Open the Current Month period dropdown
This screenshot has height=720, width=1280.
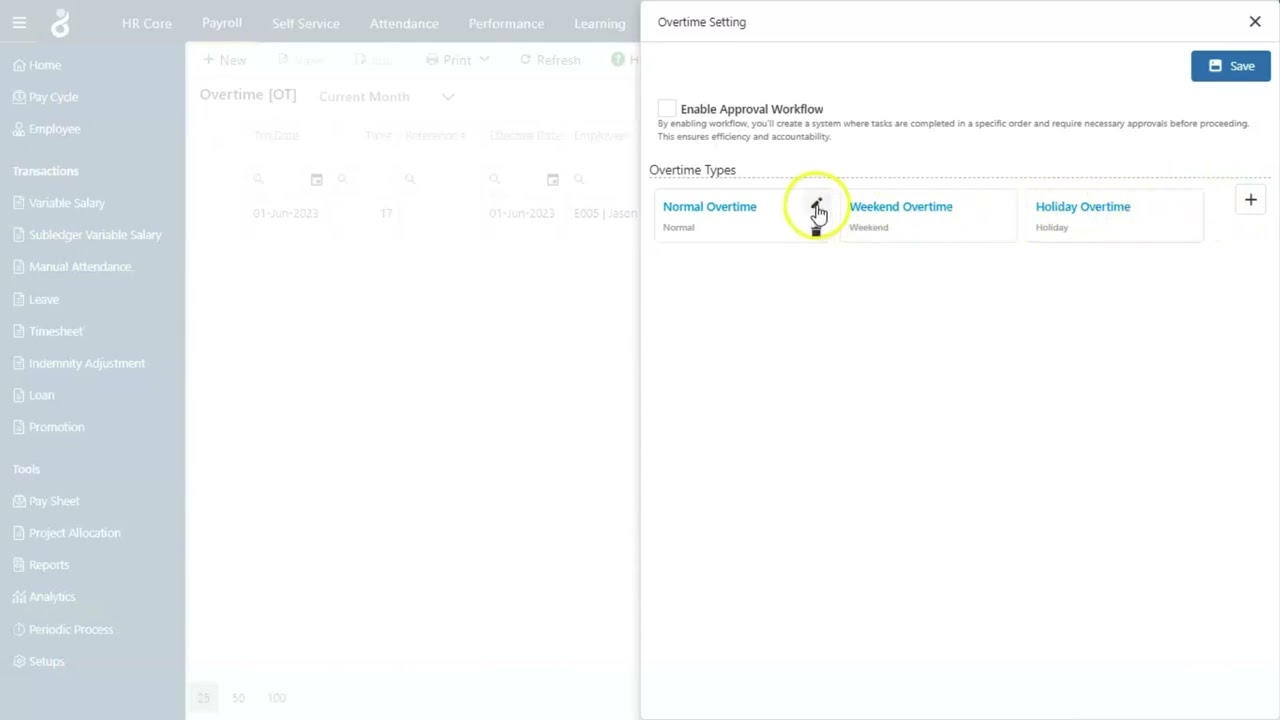386,97
